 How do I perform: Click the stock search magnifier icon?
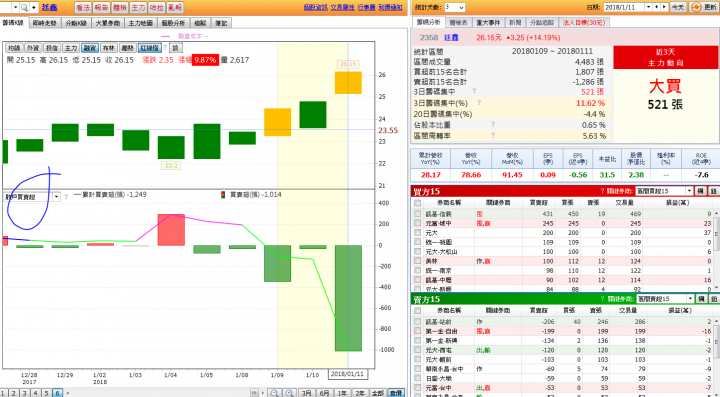click(x=24, y=7)
